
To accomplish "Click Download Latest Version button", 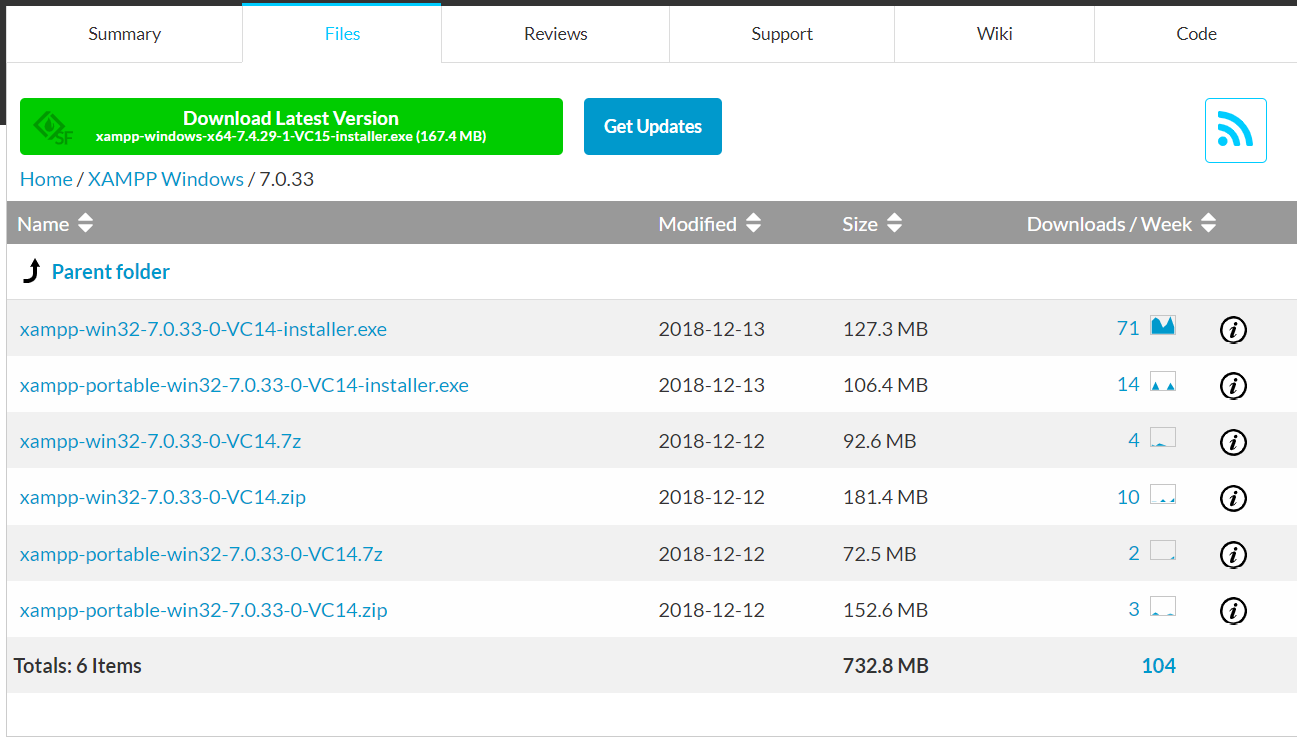I will click(291, 127).
